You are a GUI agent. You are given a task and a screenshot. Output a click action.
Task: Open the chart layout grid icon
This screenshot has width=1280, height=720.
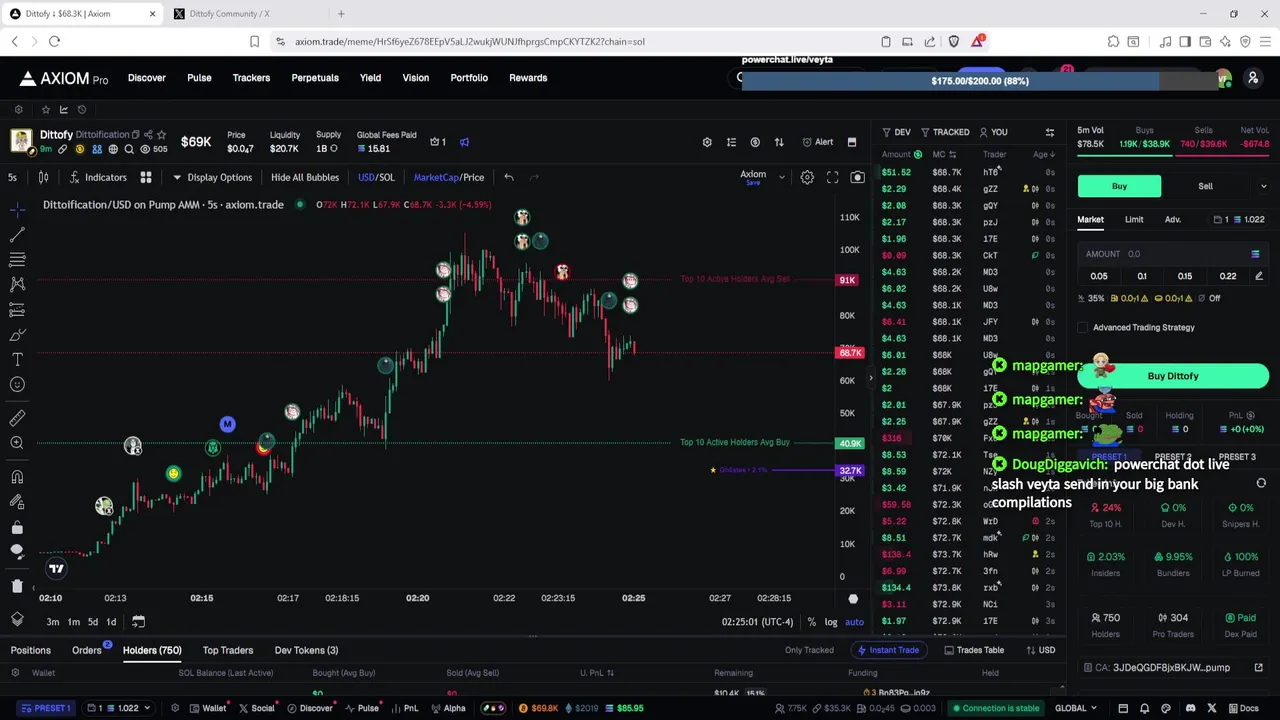tap(146, 177)
